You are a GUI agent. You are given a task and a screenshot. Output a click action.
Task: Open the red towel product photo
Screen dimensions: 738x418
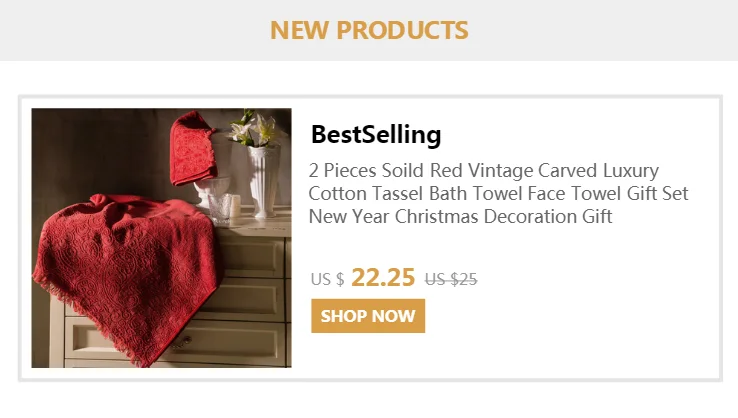click(161, 238)
